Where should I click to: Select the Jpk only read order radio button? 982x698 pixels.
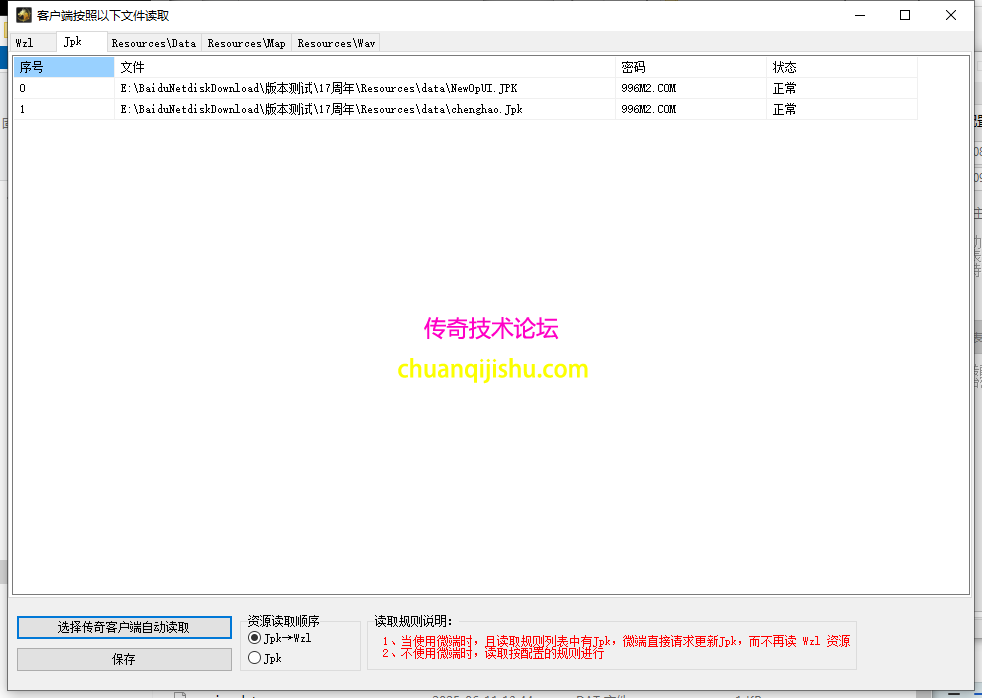click(x=258, y=658)
